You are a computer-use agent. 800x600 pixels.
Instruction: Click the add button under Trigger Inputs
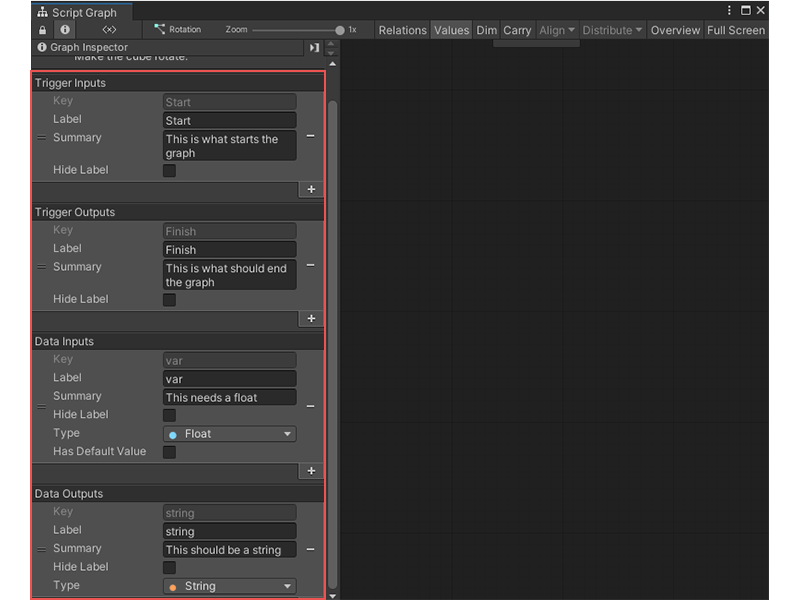[311, 189]
